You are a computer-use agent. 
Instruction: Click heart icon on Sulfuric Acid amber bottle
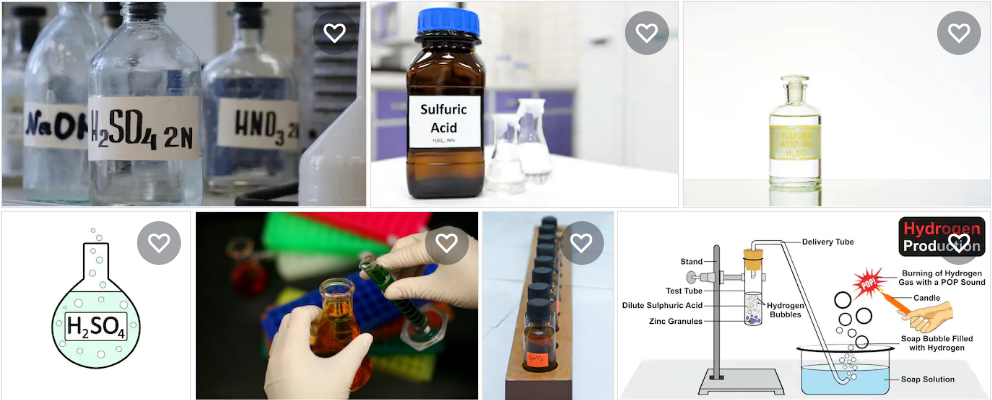(x=647, y=33)
